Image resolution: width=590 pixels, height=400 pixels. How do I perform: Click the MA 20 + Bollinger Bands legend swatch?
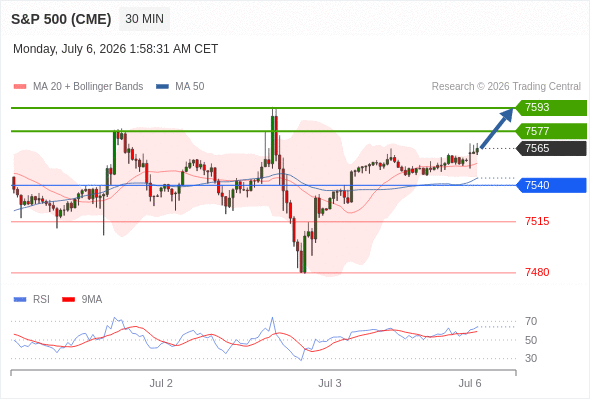pyautogui.click(x=20, y=87)
